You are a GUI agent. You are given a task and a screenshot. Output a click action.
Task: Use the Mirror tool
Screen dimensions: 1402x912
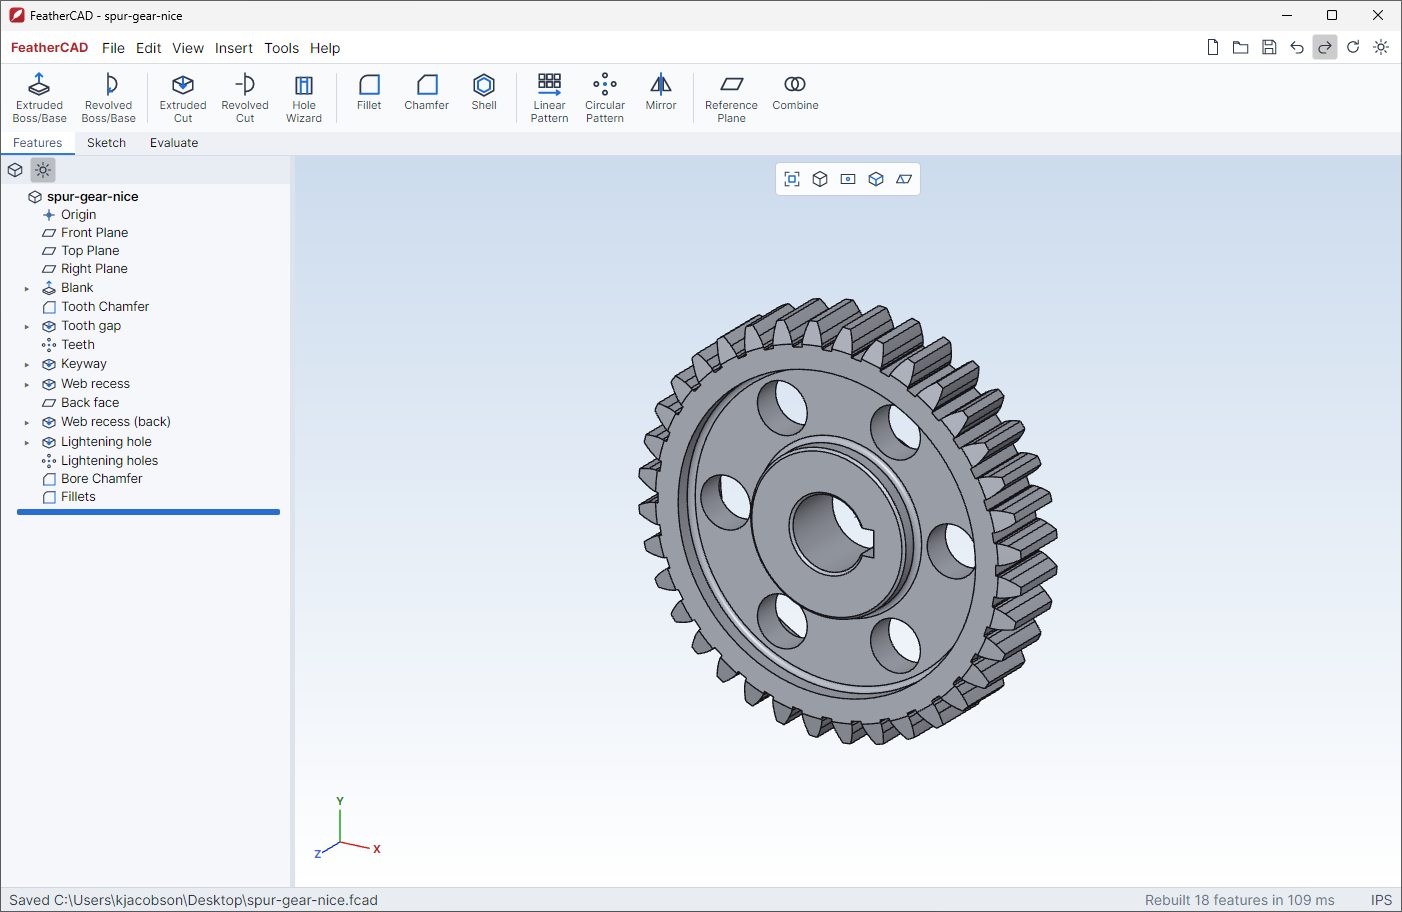click(661, 91)
